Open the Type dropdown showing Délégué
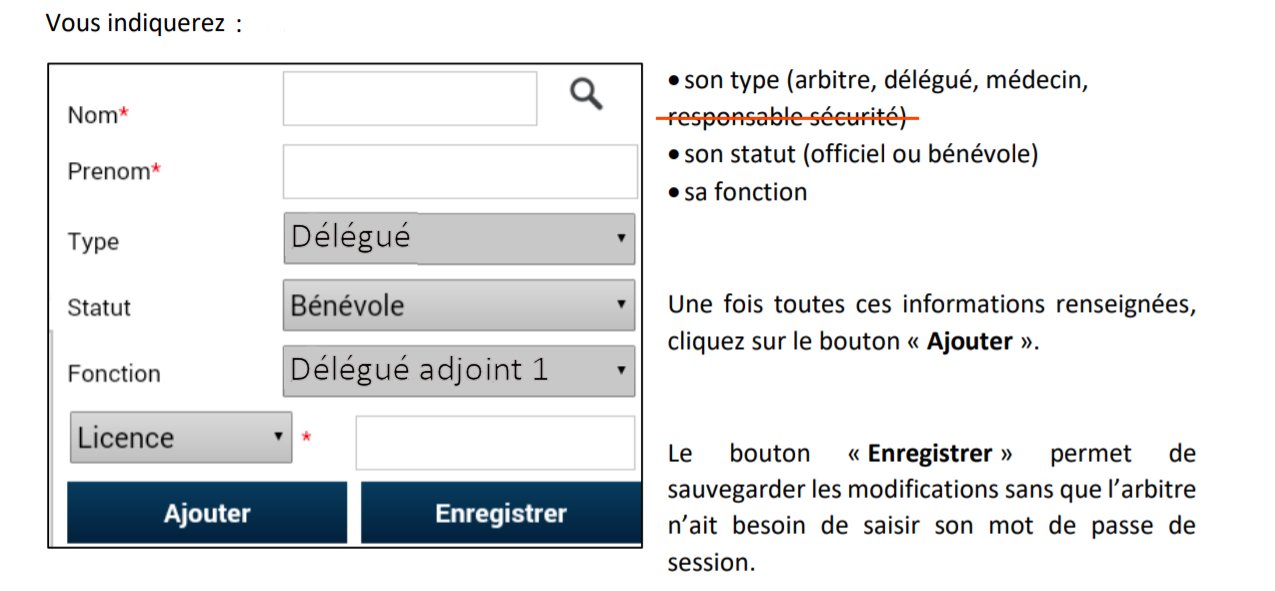This screenshot has height=591, width=1275. (x=459, y=238)
